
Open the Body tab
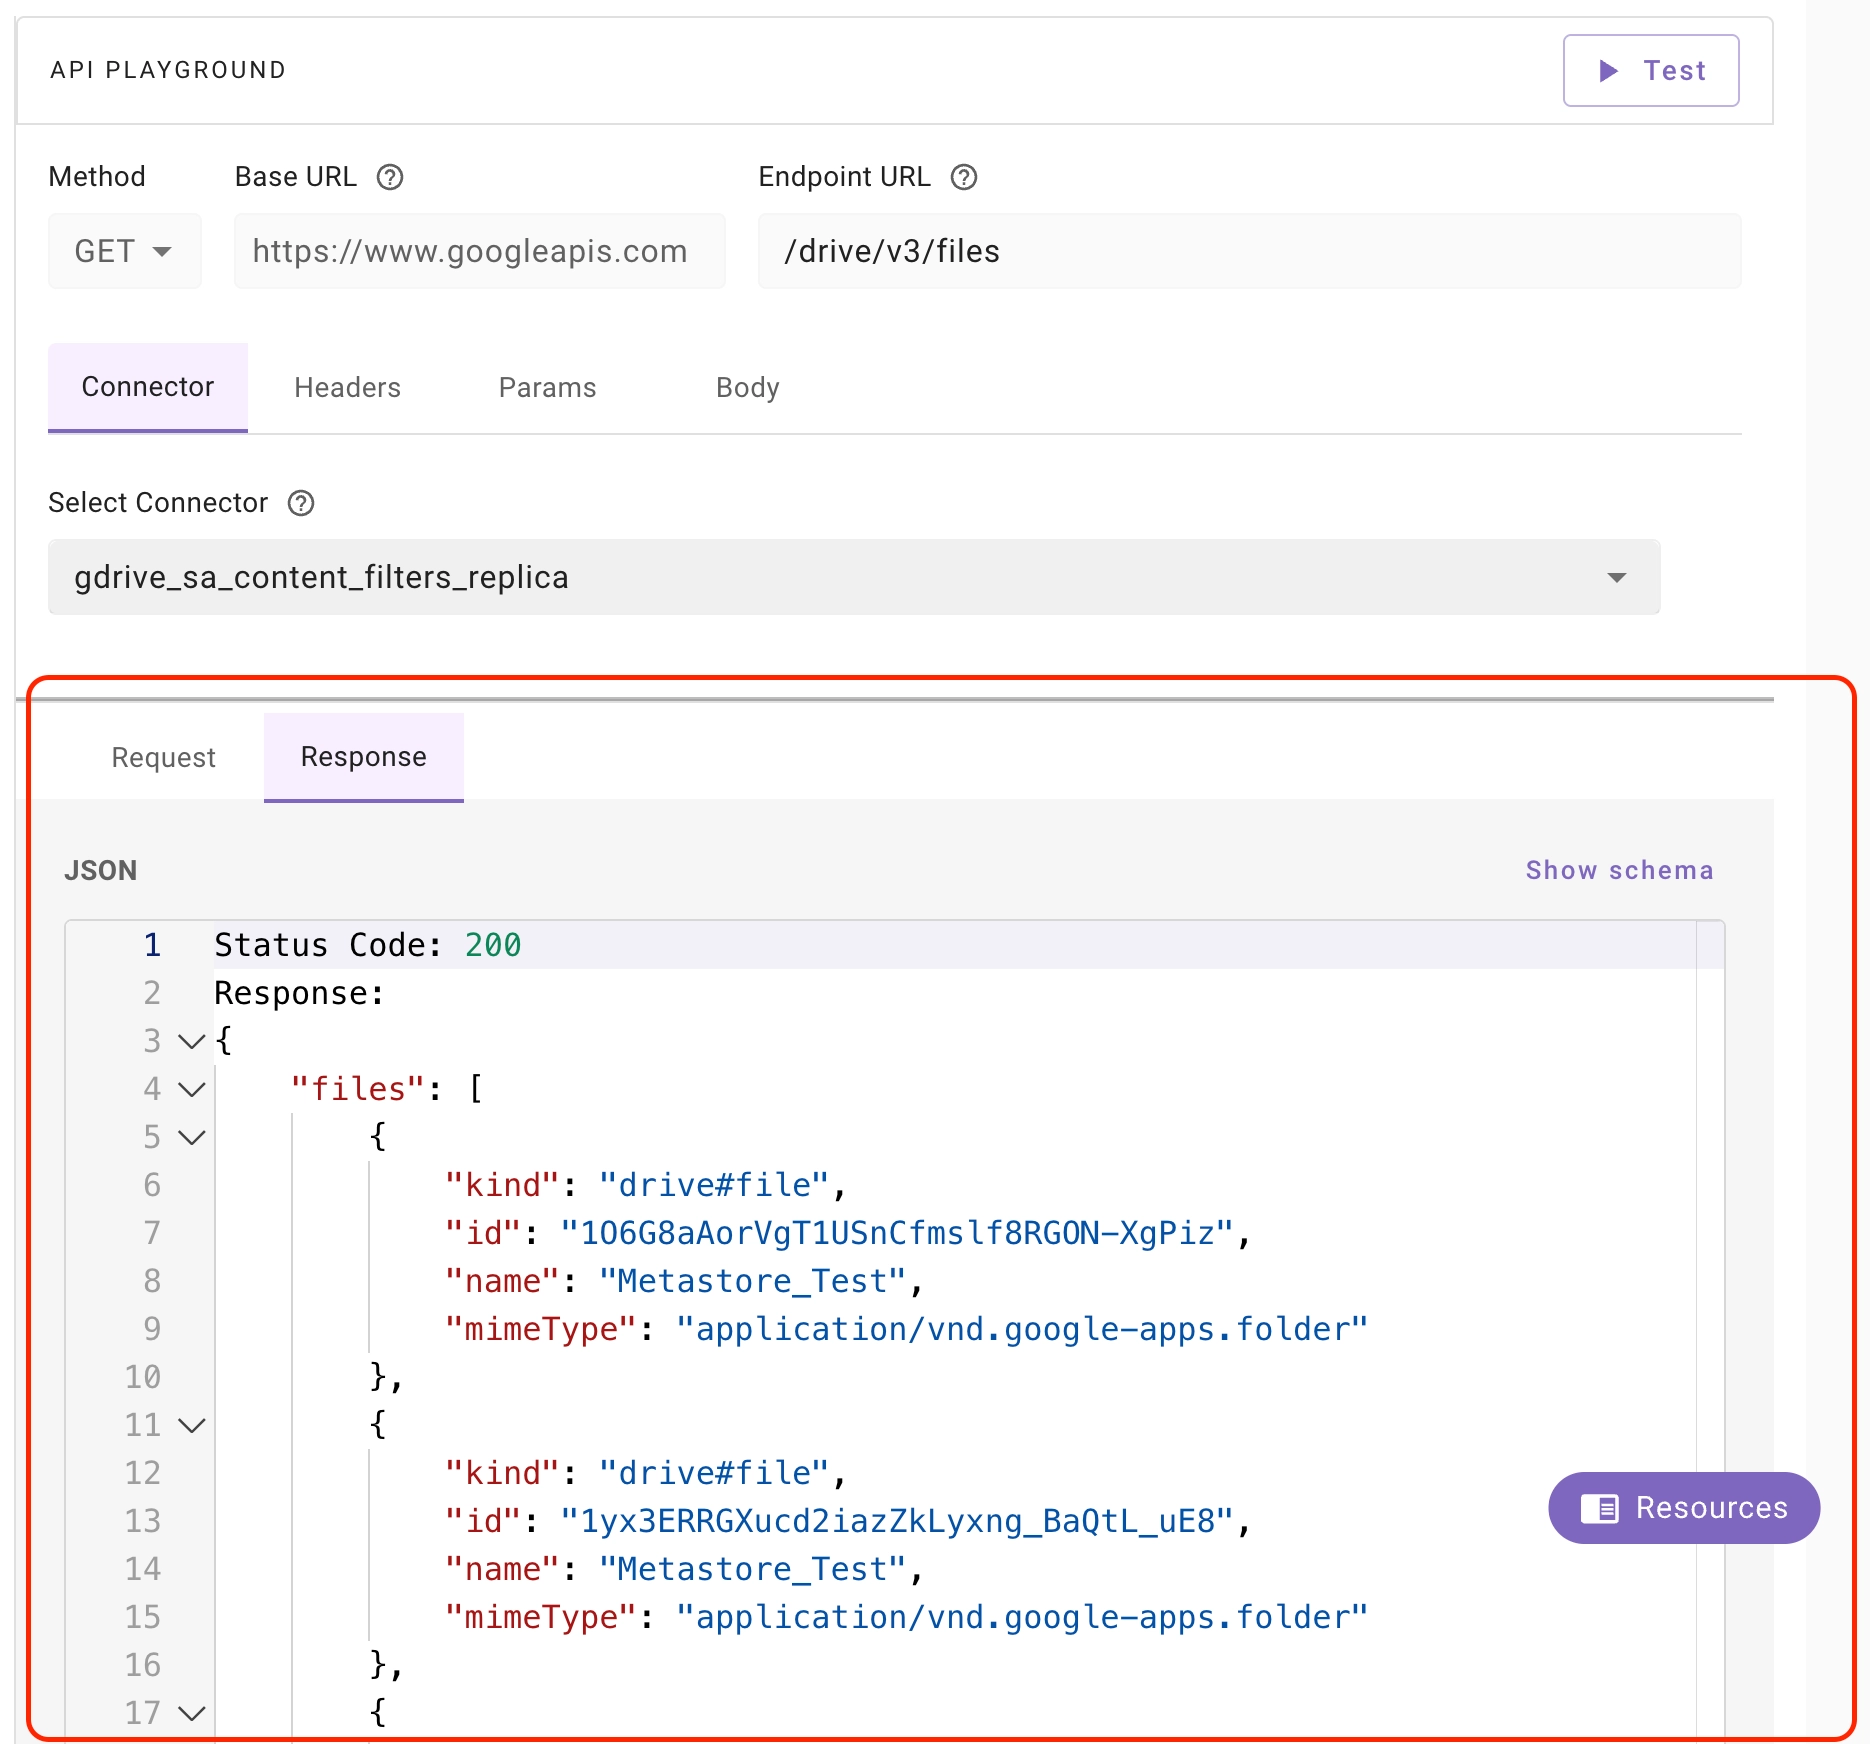tap(747, 388)
